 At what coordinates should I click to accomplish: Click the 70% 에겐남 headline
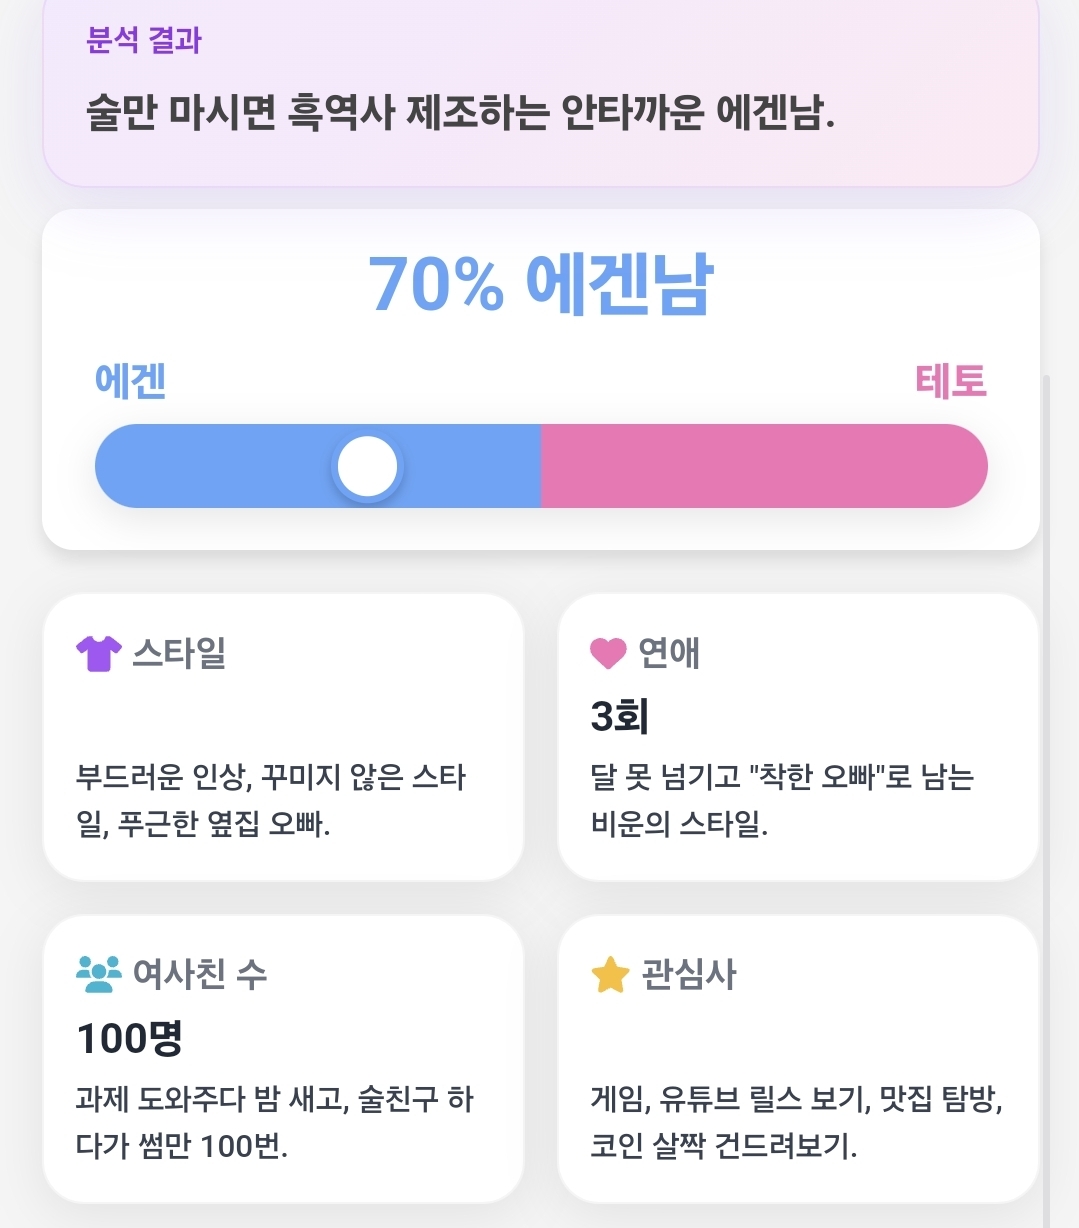click(x=540, y=284)
